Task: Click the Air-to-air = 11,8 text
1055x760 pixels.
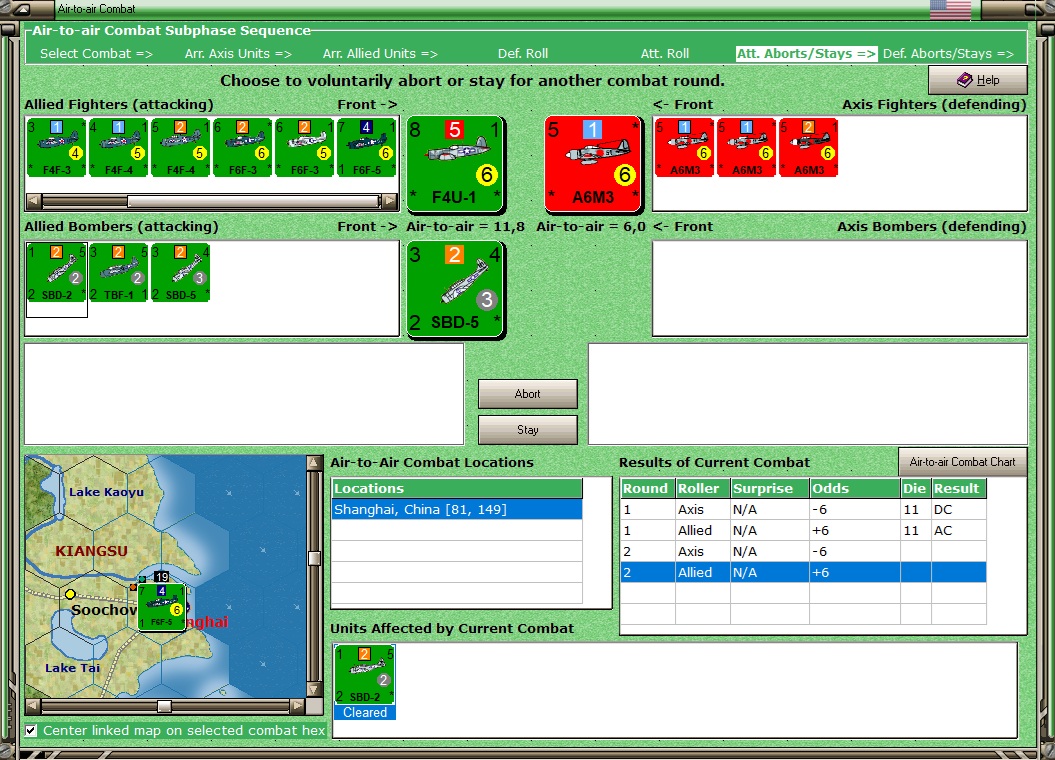Action: (466, 227)
